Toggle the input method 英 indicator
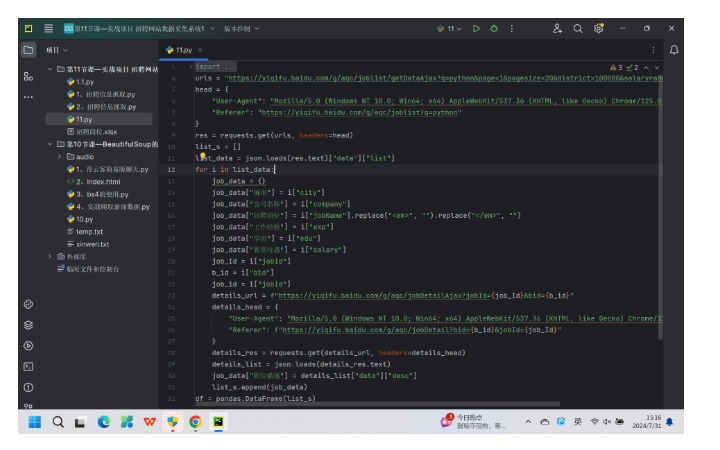Screen dimensions: 720x450 click(578, 422)
